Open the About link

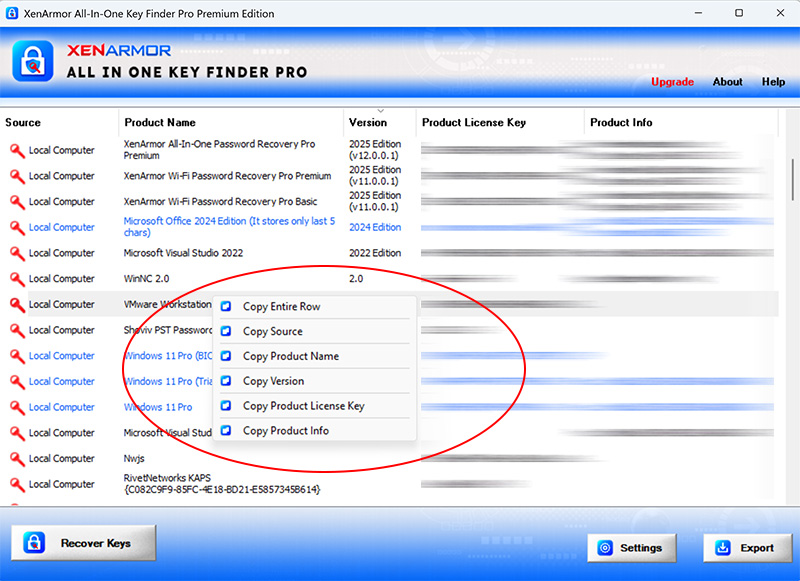[727, 82]
